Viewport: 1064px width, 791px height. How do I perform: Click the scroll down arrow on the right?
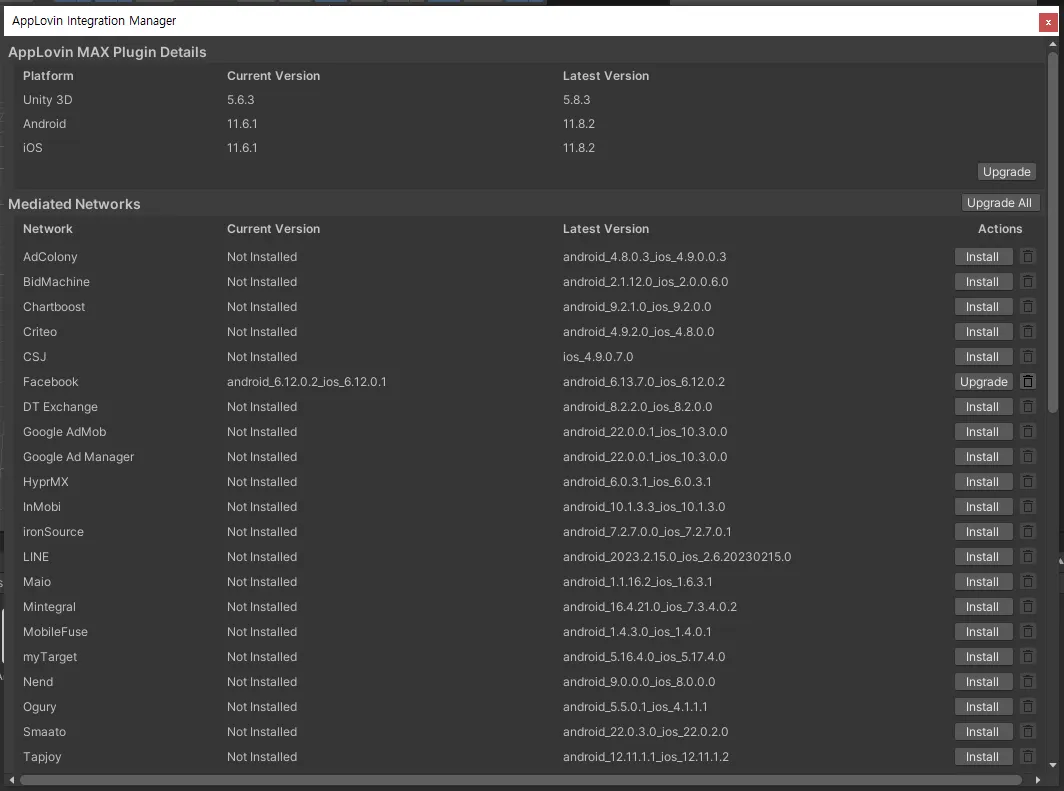[1052, 765]
